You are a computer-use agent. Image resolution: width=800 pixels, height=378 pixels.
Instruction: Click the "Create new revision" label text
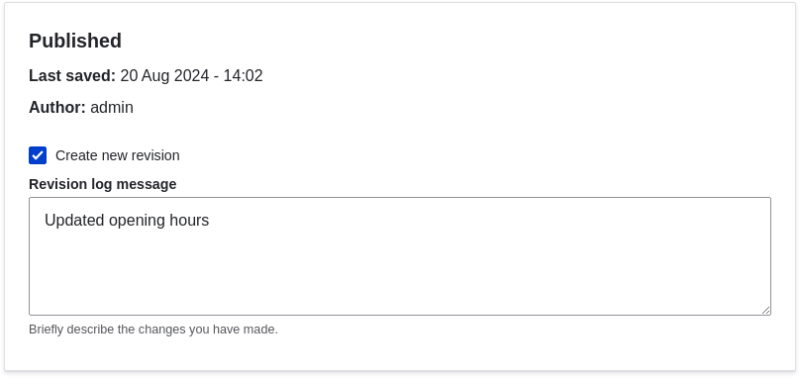tap(117, 156)
